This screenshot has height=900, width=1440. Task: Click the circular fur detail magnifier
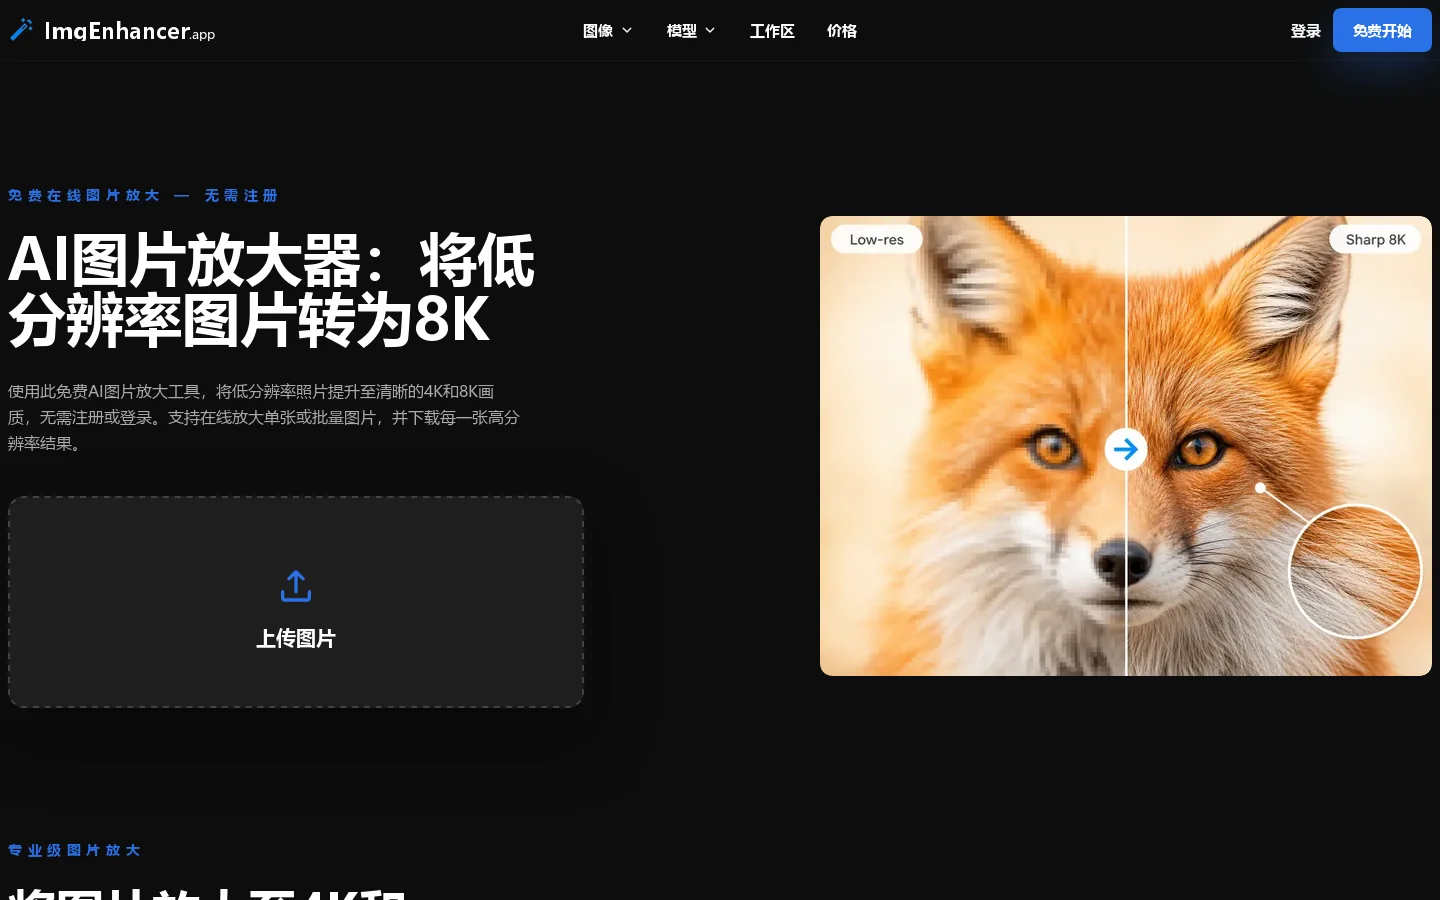click(x=1355, y=571)
